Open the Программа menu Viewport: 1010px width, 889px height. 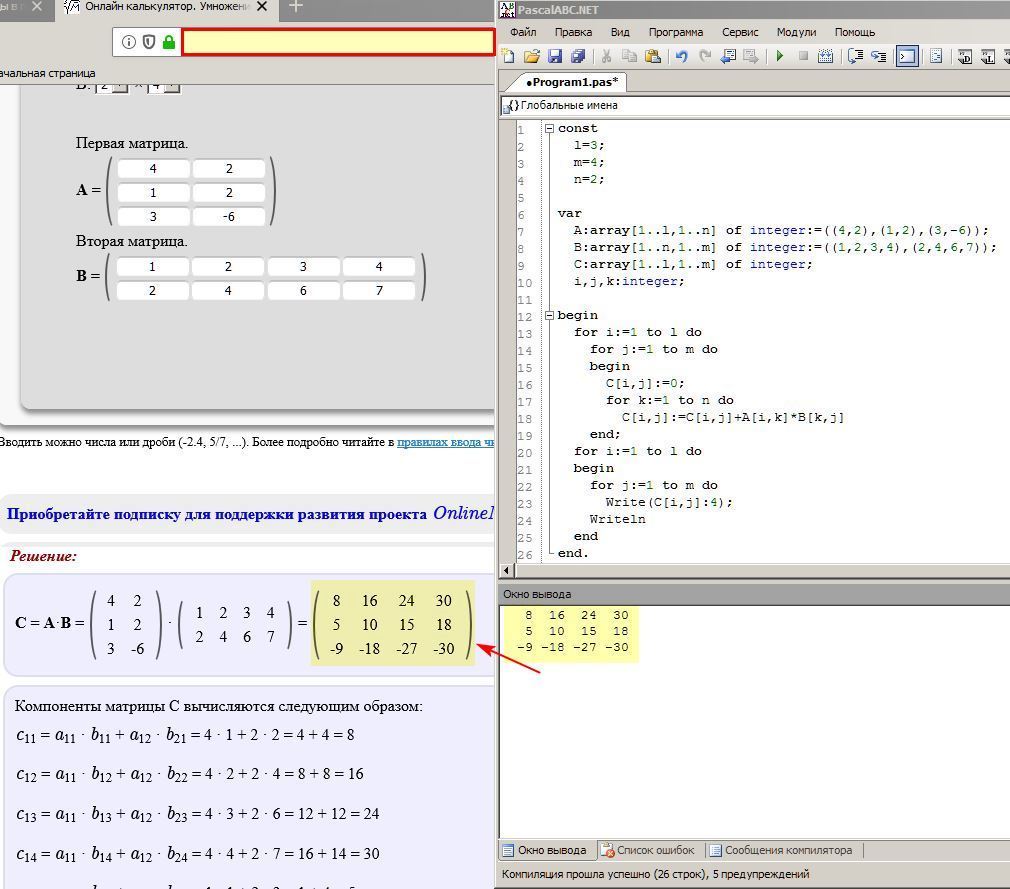click(x=675, y=32)
